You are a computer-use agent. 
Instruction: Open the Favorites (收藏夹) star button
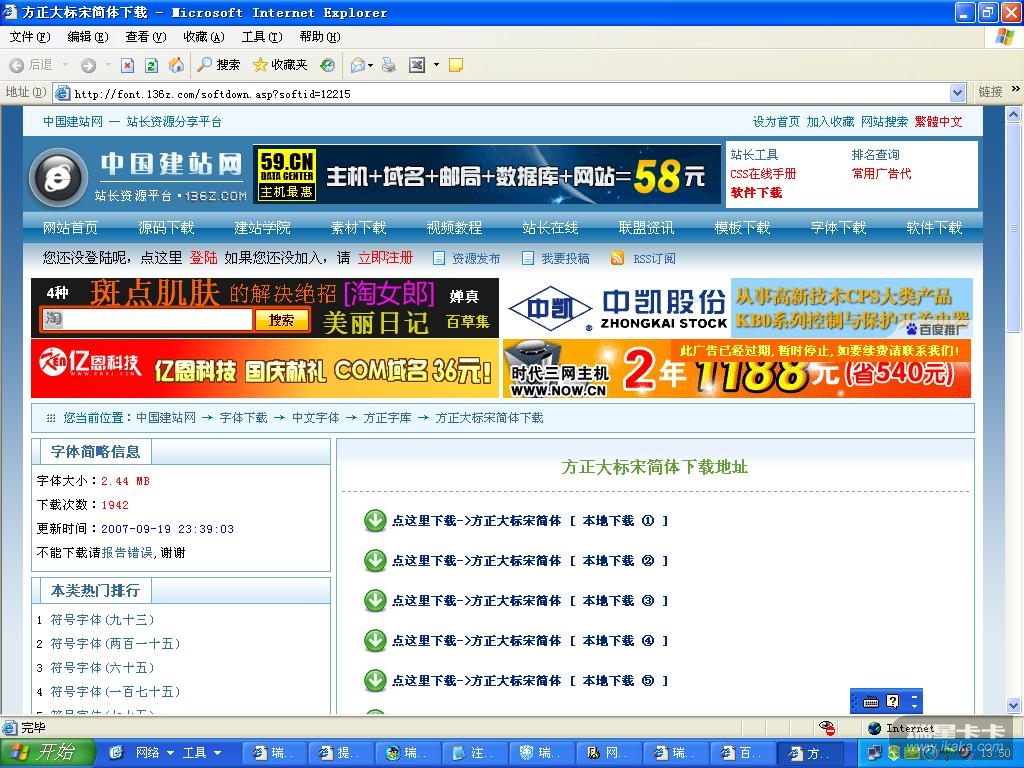point(280,65)
